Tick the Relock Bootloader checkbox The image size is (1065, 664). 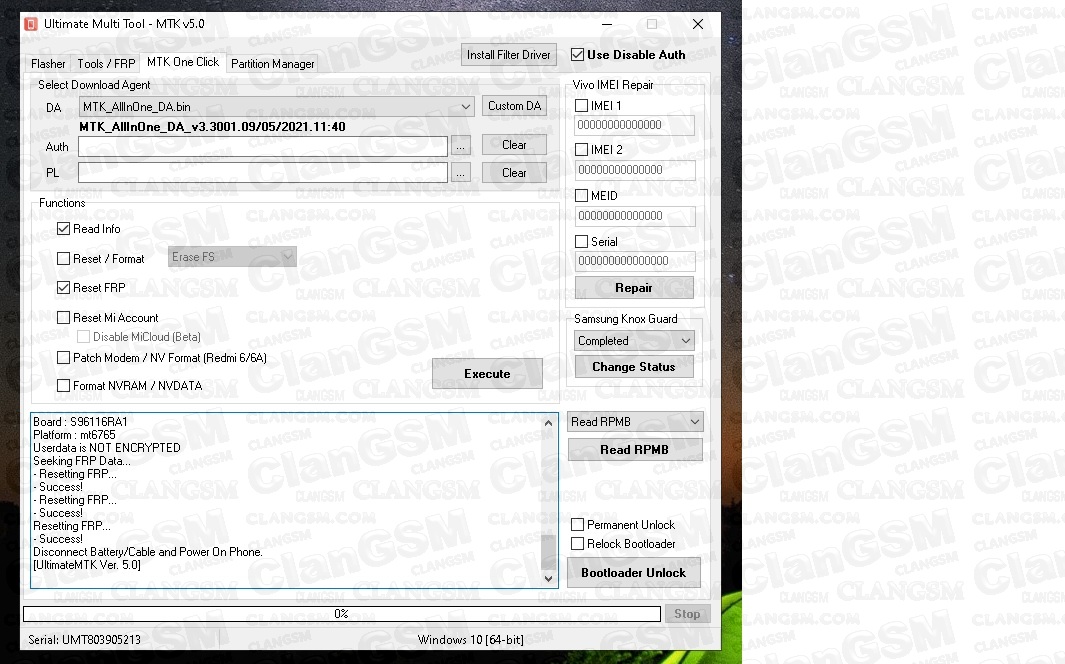[x=578, y=544]
